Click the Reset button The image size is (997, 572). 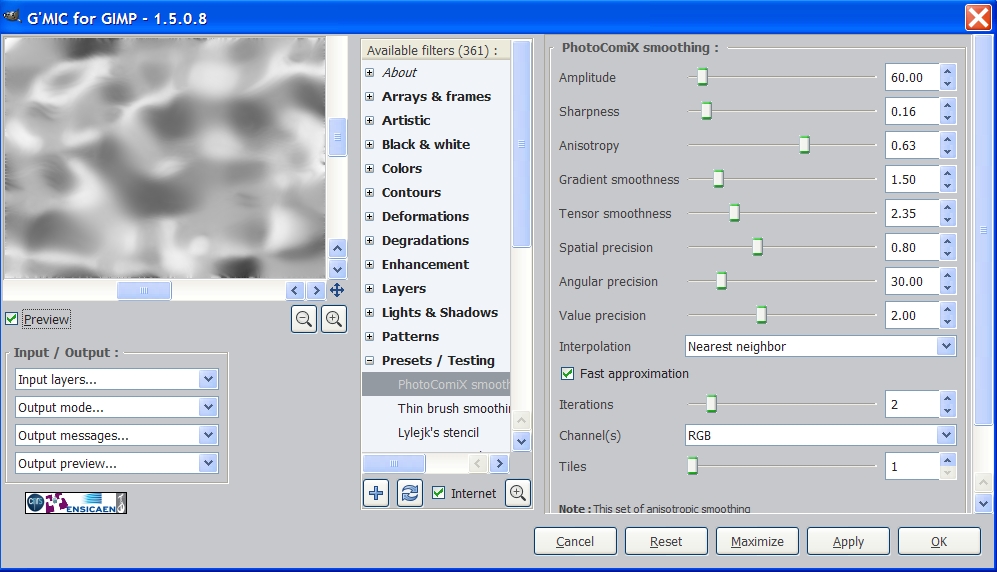(x=666, y=541)
